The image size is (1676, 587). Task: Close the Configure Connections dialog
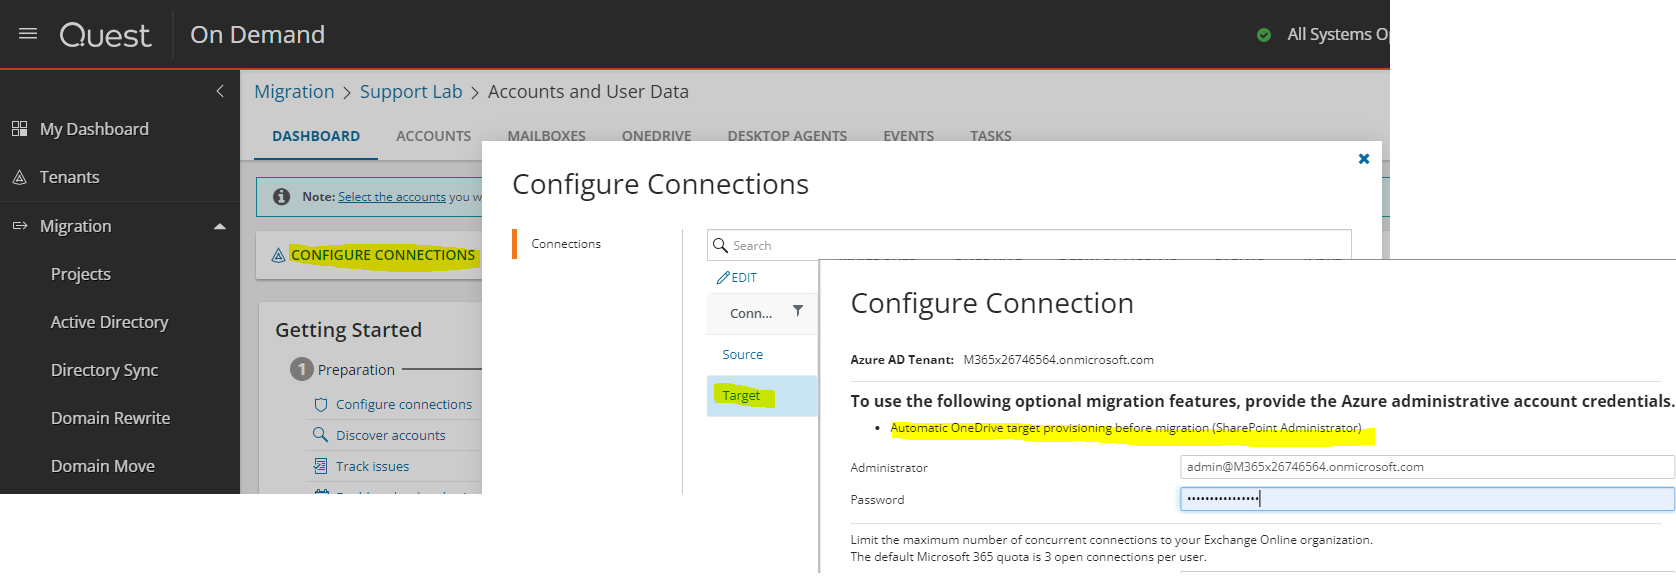click(1363, 159)
